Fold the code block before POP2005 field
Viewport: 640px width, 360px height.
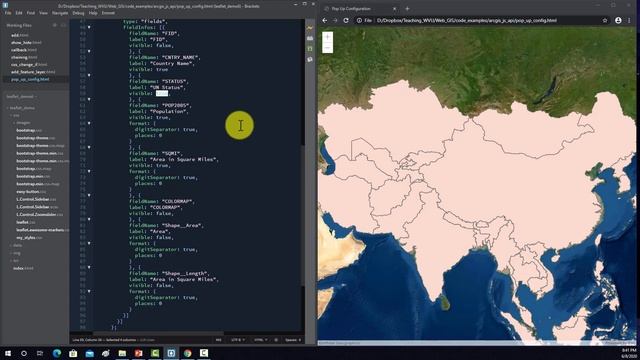point(89,99)
